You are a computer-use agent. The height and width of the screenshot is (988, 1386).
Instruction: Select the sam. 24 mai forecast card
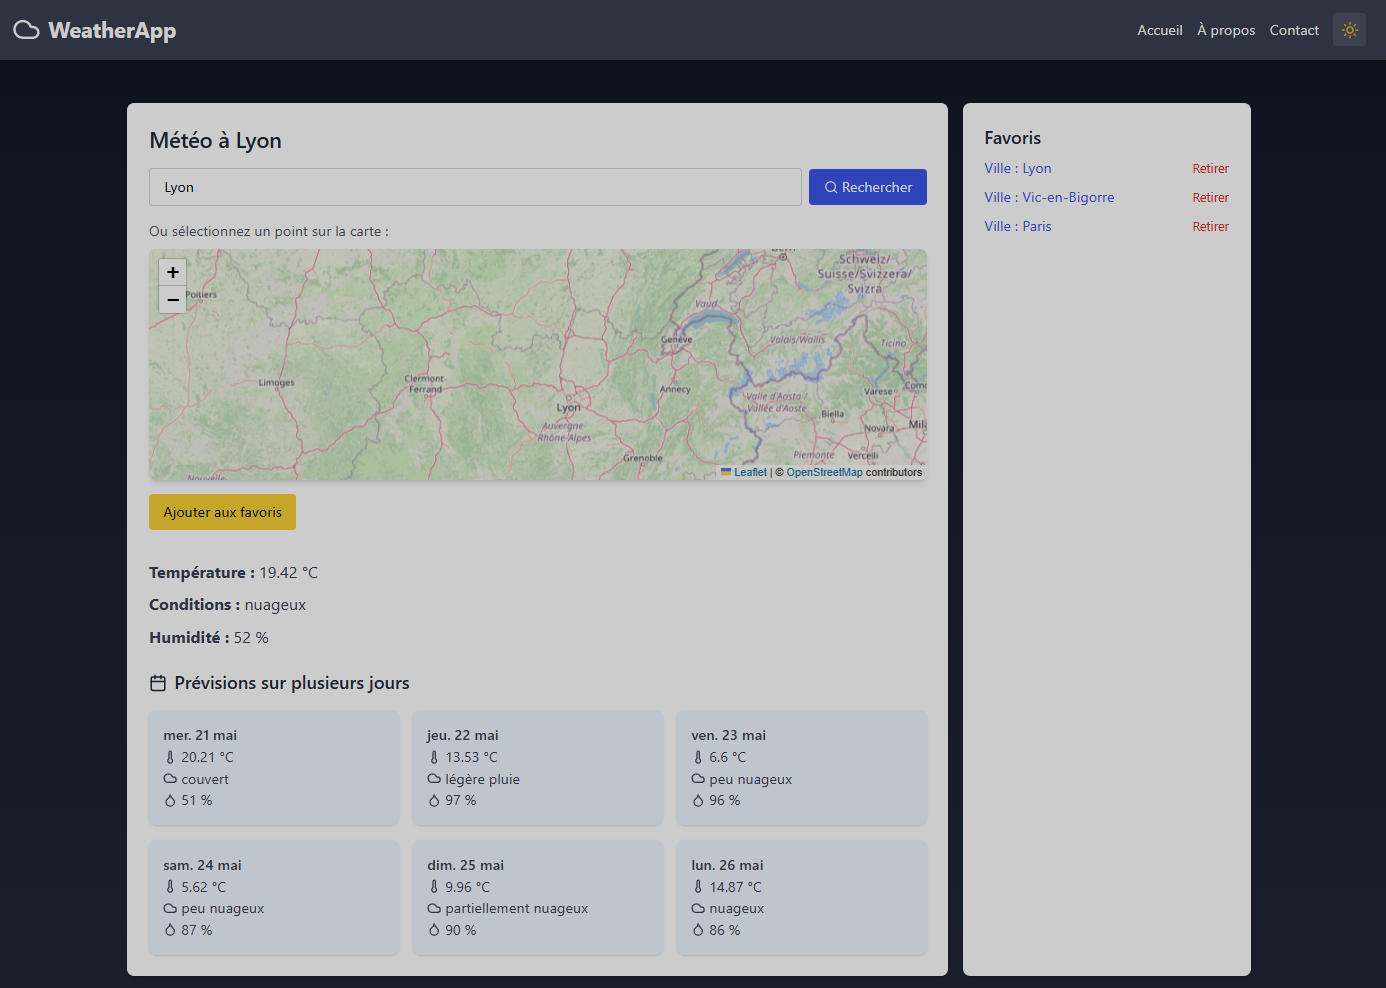[x=274, y=897]
